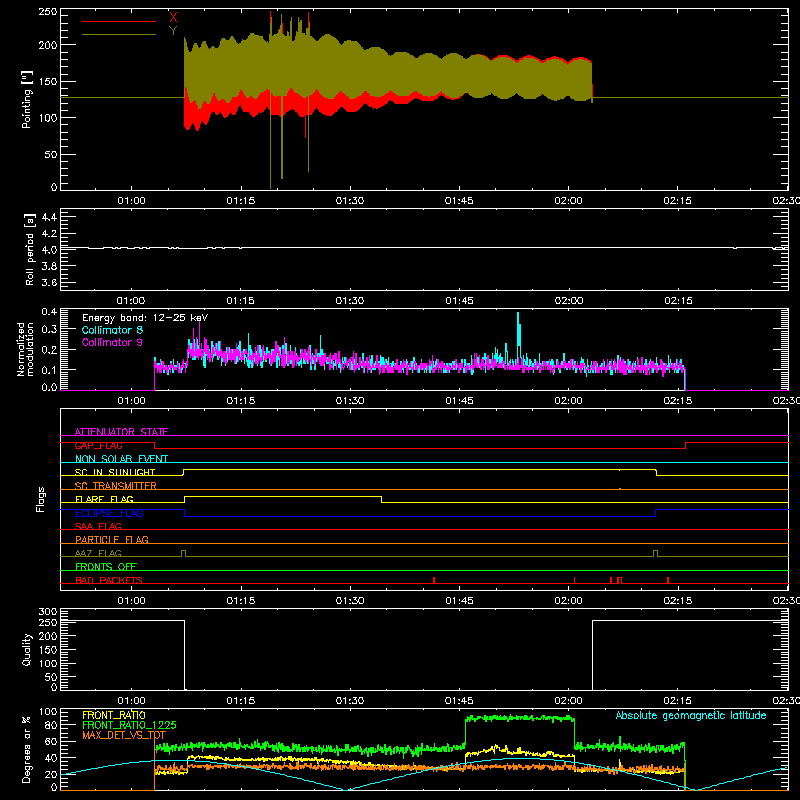Image resolution: width=800 pixels, height=800 pixels.
Task: Click the NON_SOLAR_EVENT flag label
Action: point(121,459)
